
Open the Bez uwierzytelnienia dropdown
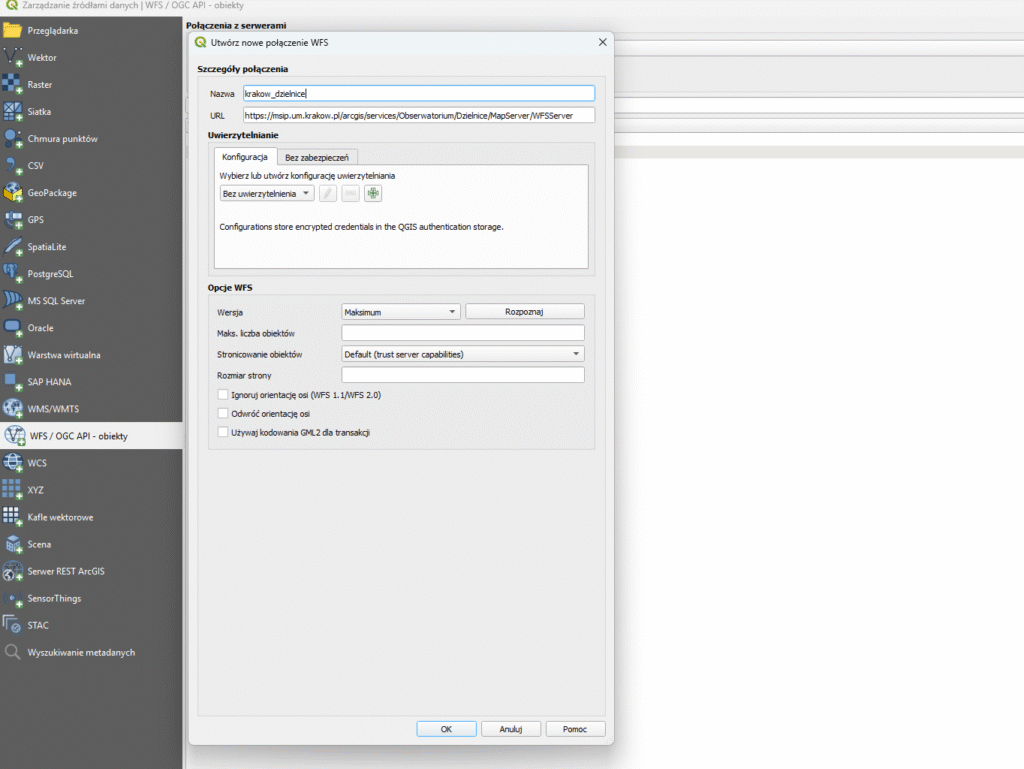pos(267,194)
